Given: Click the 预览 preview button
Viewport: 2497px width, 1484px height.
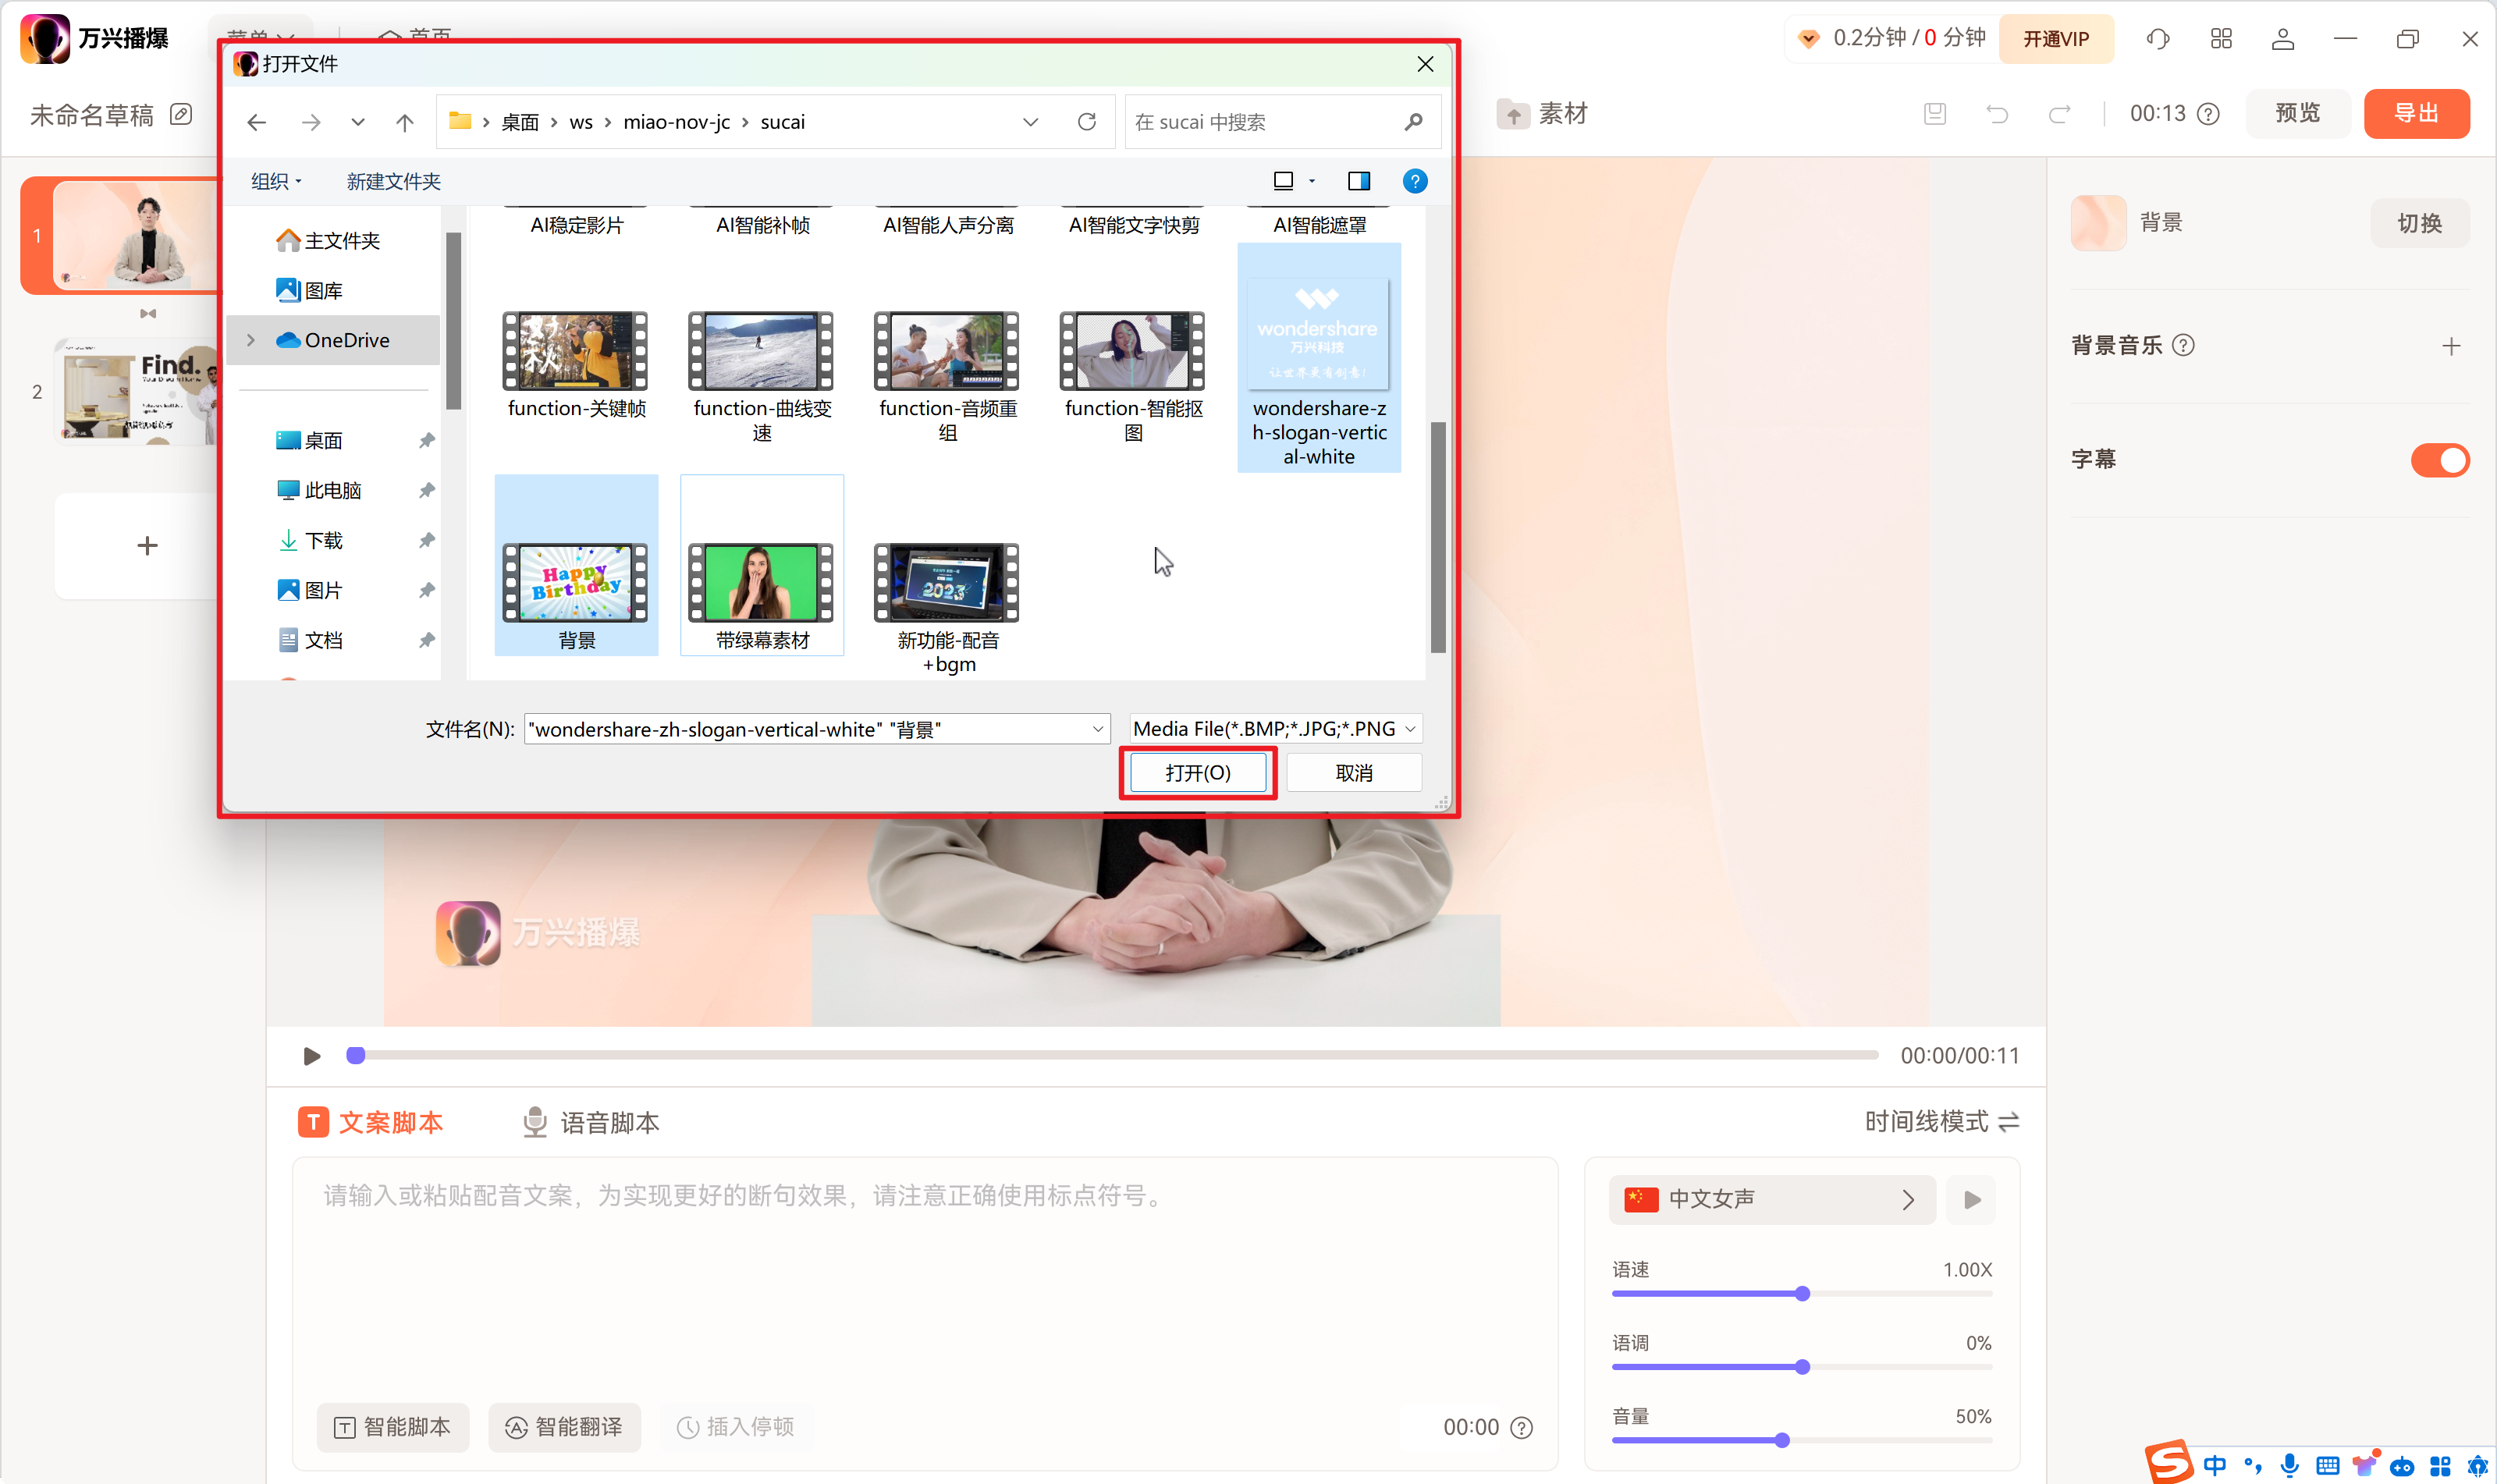Looking at the screenshot, I should tap(2297, 113).
